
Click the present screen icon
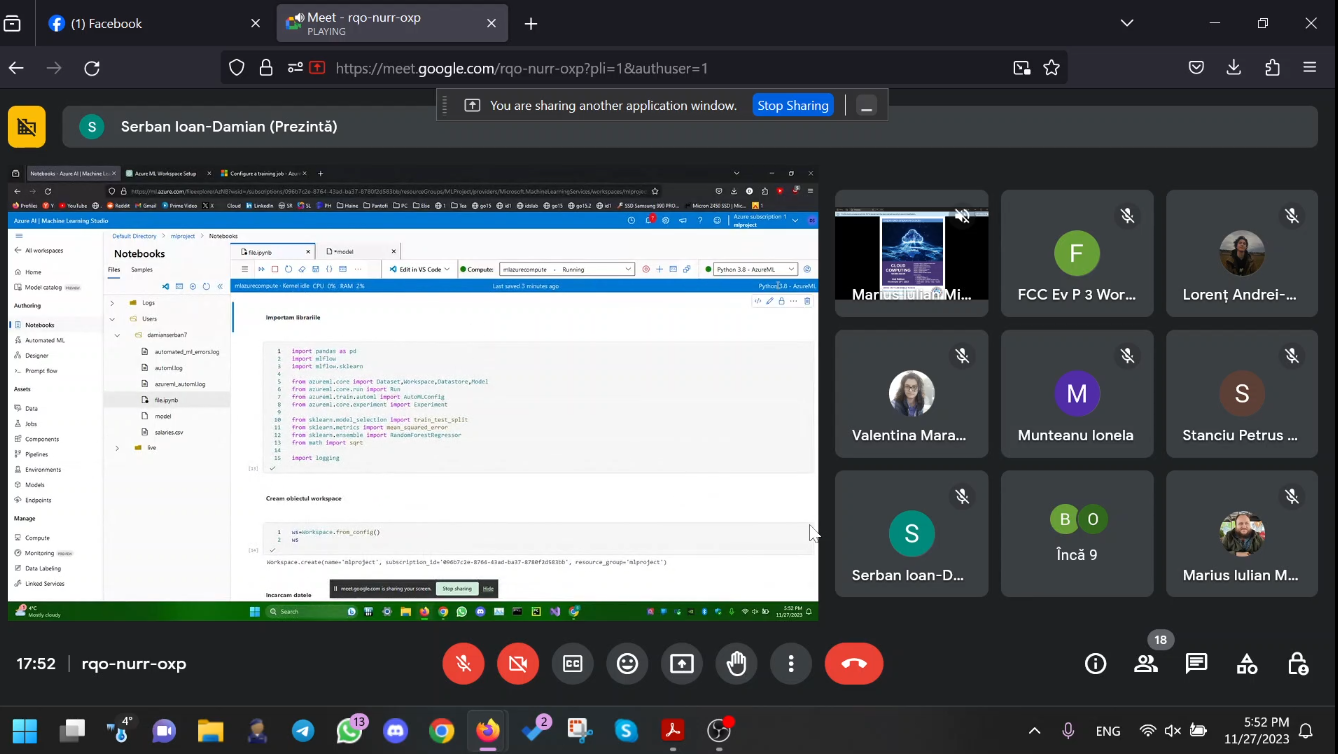682,664
